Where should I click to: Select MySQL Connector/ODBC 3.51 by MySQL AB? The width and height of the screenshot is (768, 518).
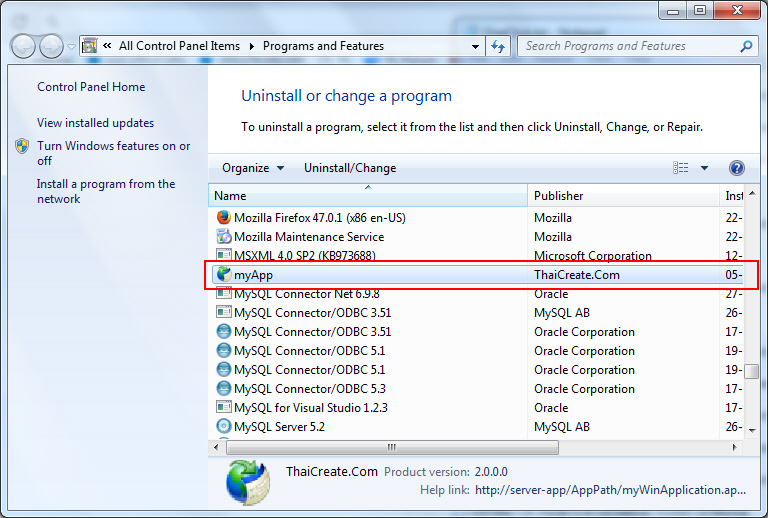[x=312, y=313]
